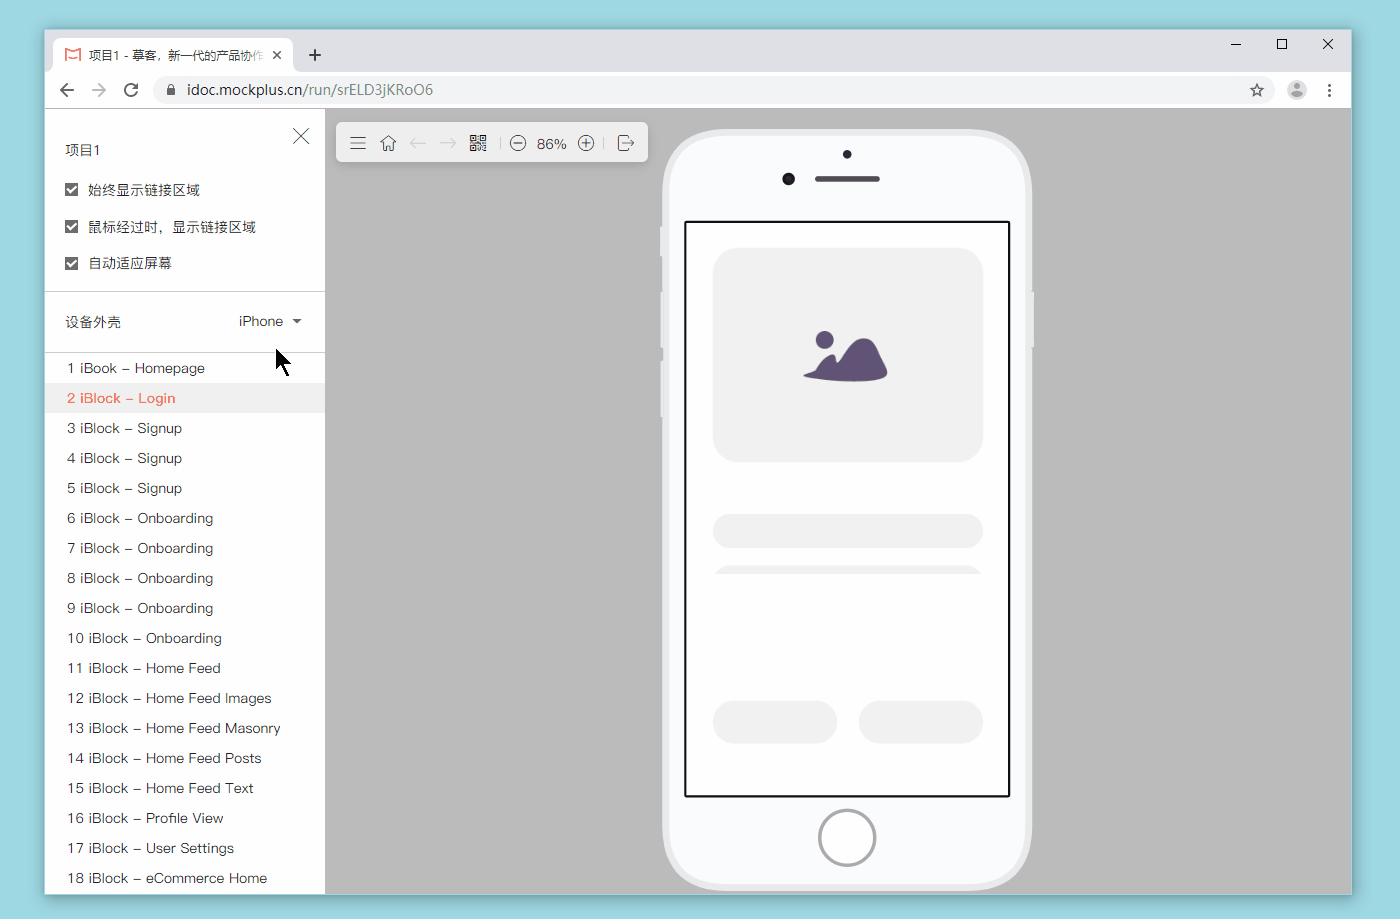Open page 11 iBlock – Home Feed

144,668
